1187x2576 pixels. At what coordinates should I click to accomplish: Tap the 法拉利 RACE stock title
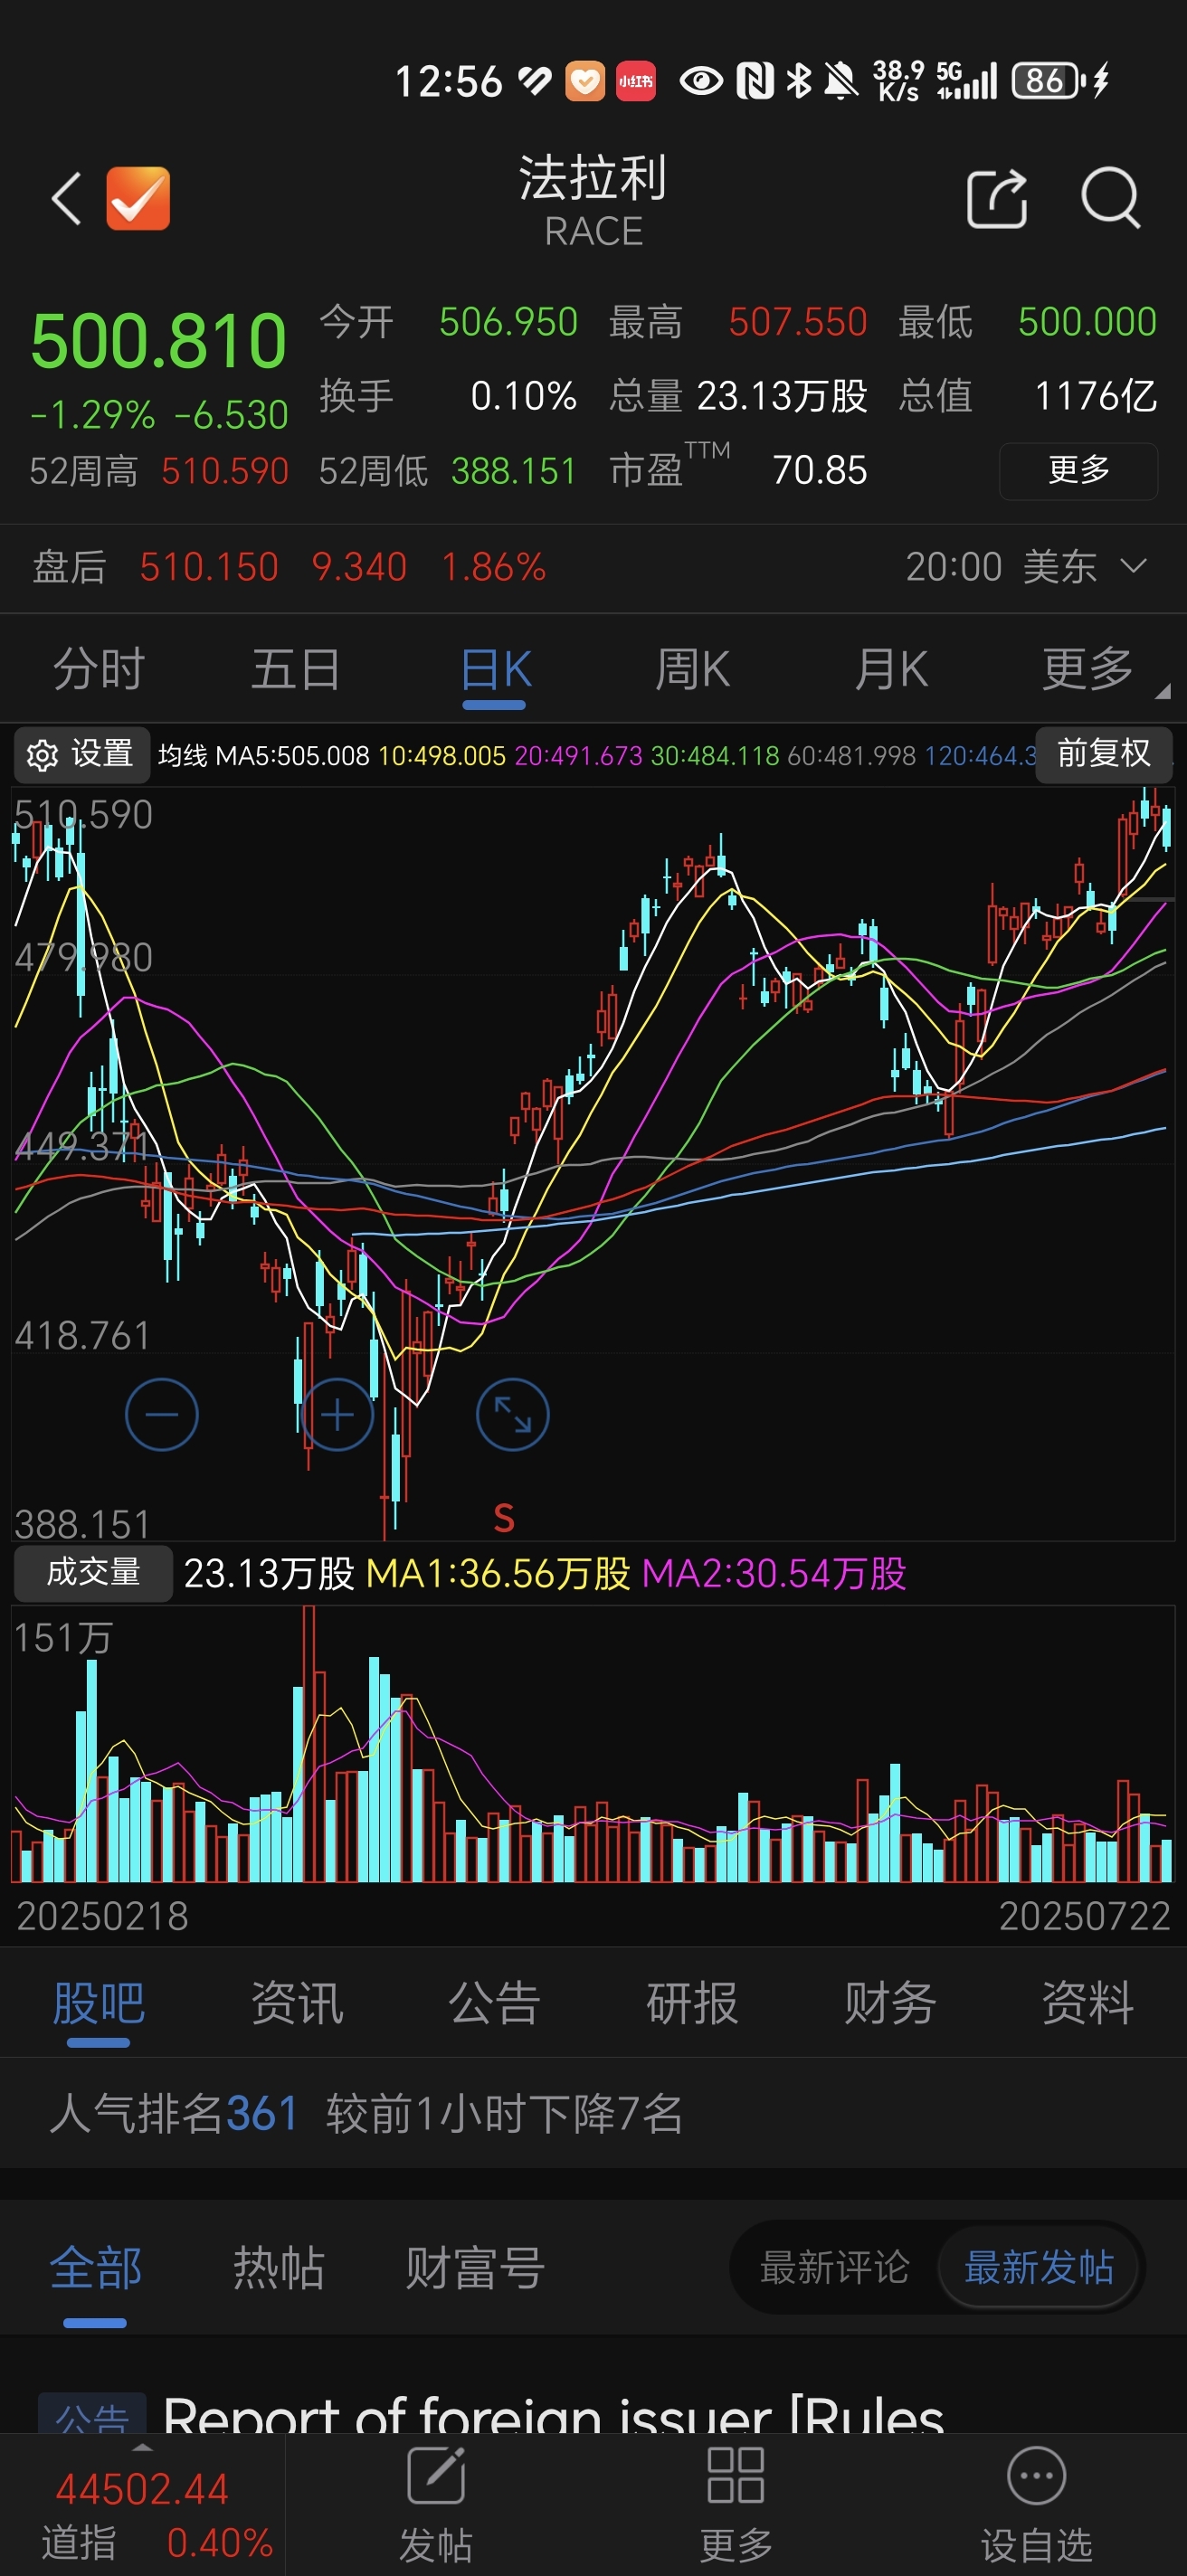(593, 200)
